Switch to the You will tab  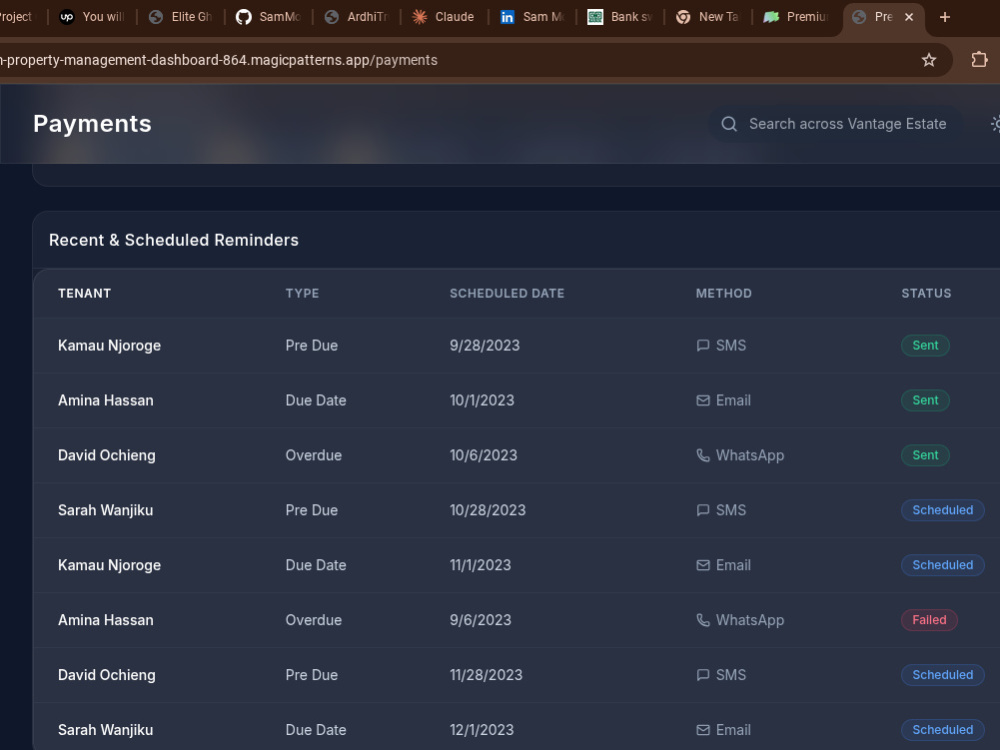(x=92, y=17)
